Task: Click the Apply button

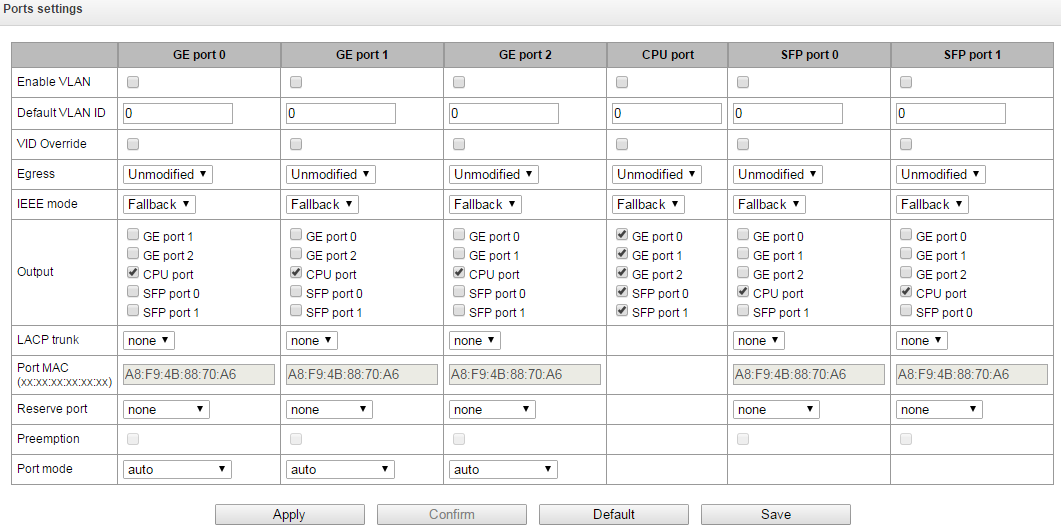Action: [289, 514]
